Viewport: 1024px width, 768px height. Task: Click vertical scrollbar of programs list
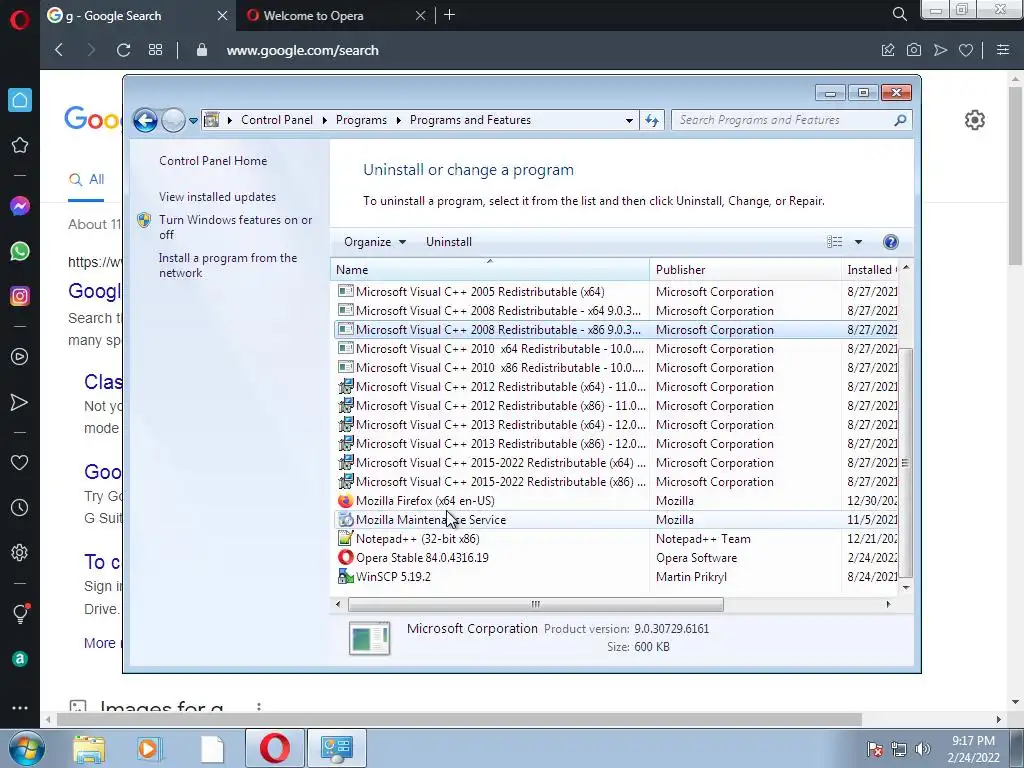click(x=905, y=464)
